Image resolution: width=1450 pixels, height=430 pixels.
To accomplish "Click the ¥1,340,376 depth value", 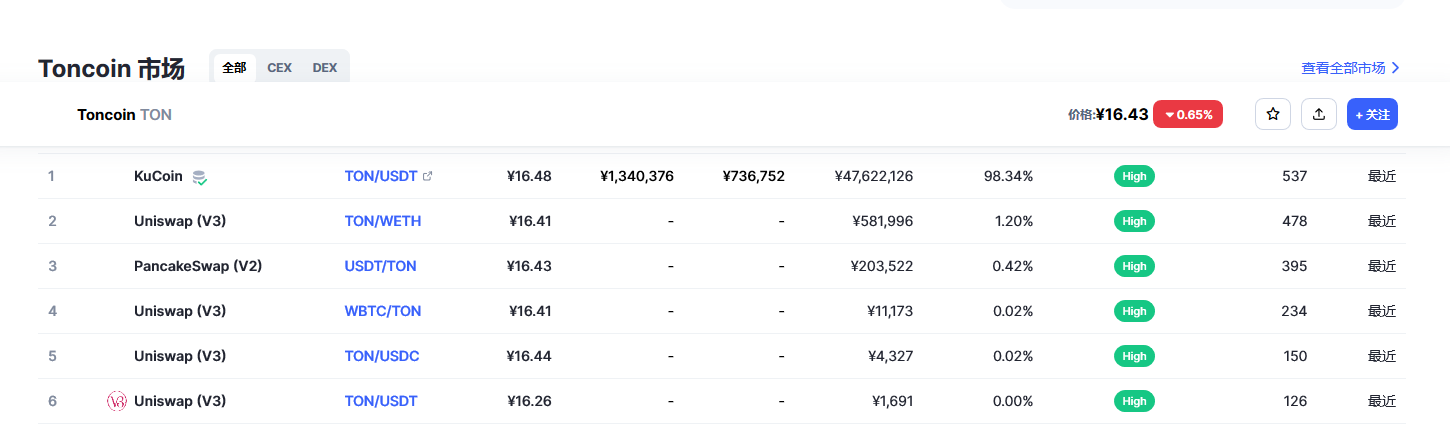I will point(637,176).
